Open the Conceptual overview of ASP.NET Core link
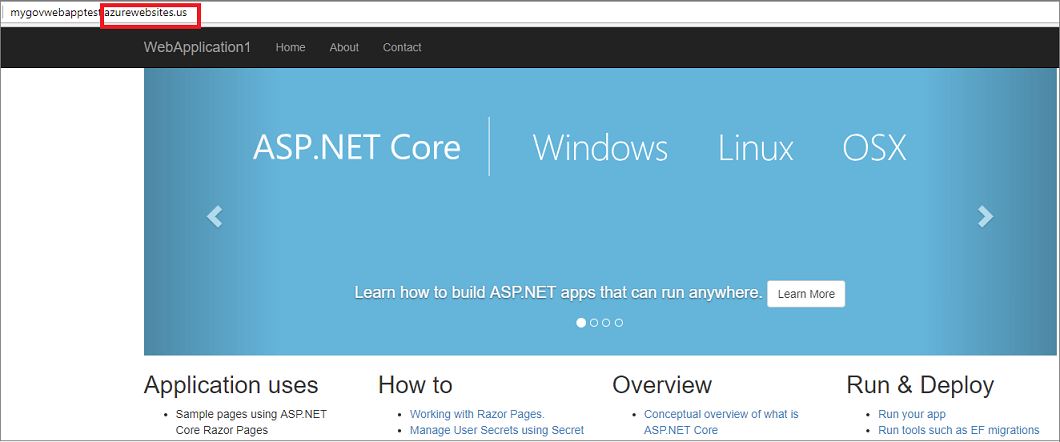Image resolution: width=1060 pixels, height=442 pixels. [720, 414]
